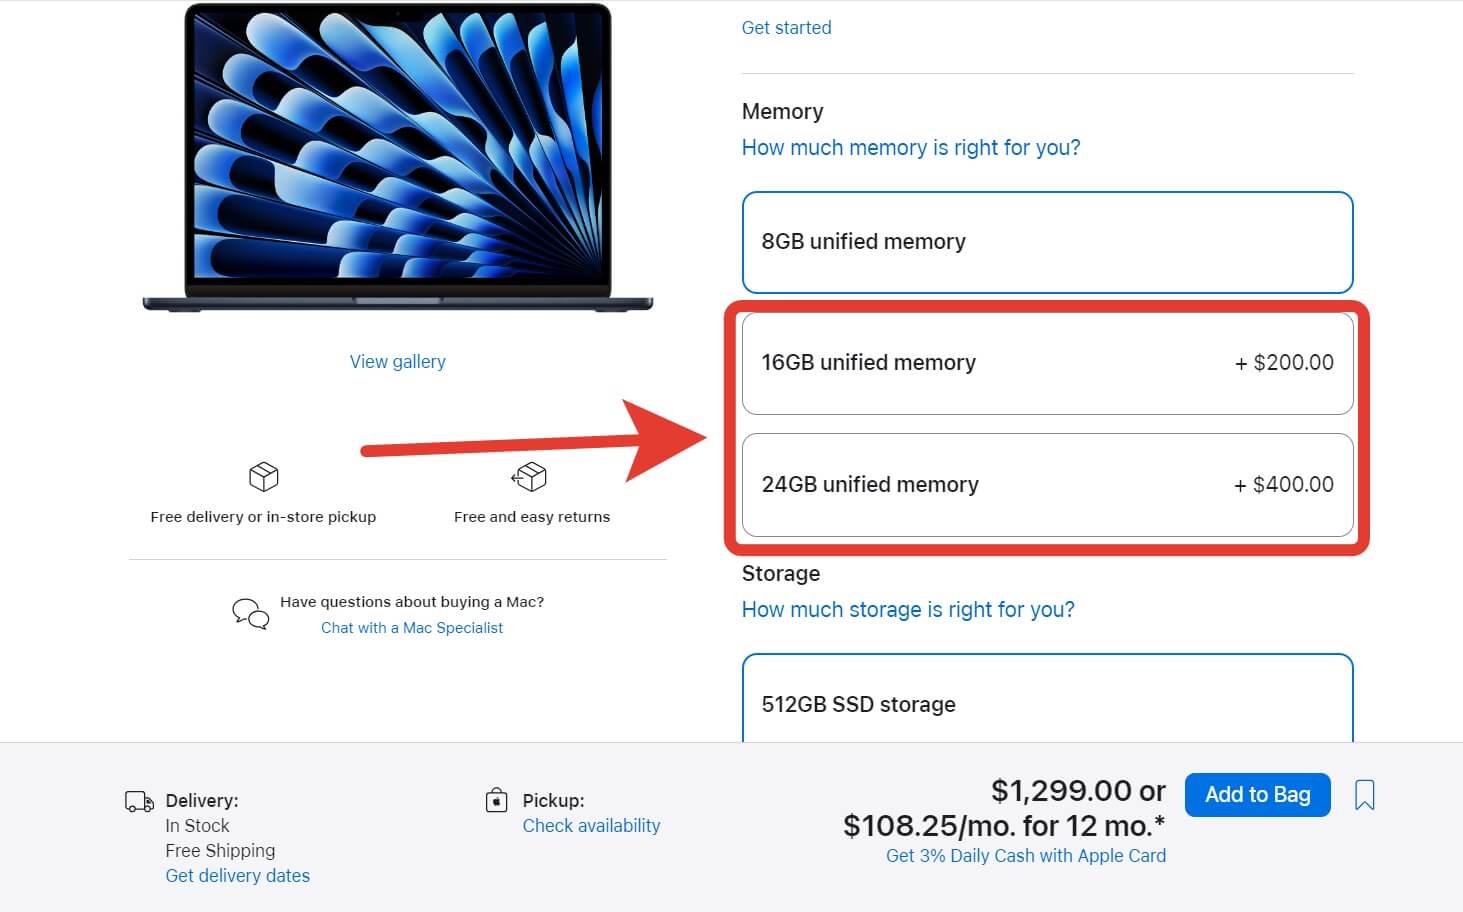Click the Get started link
The image size is (1463, 912).
pos(786,28)
